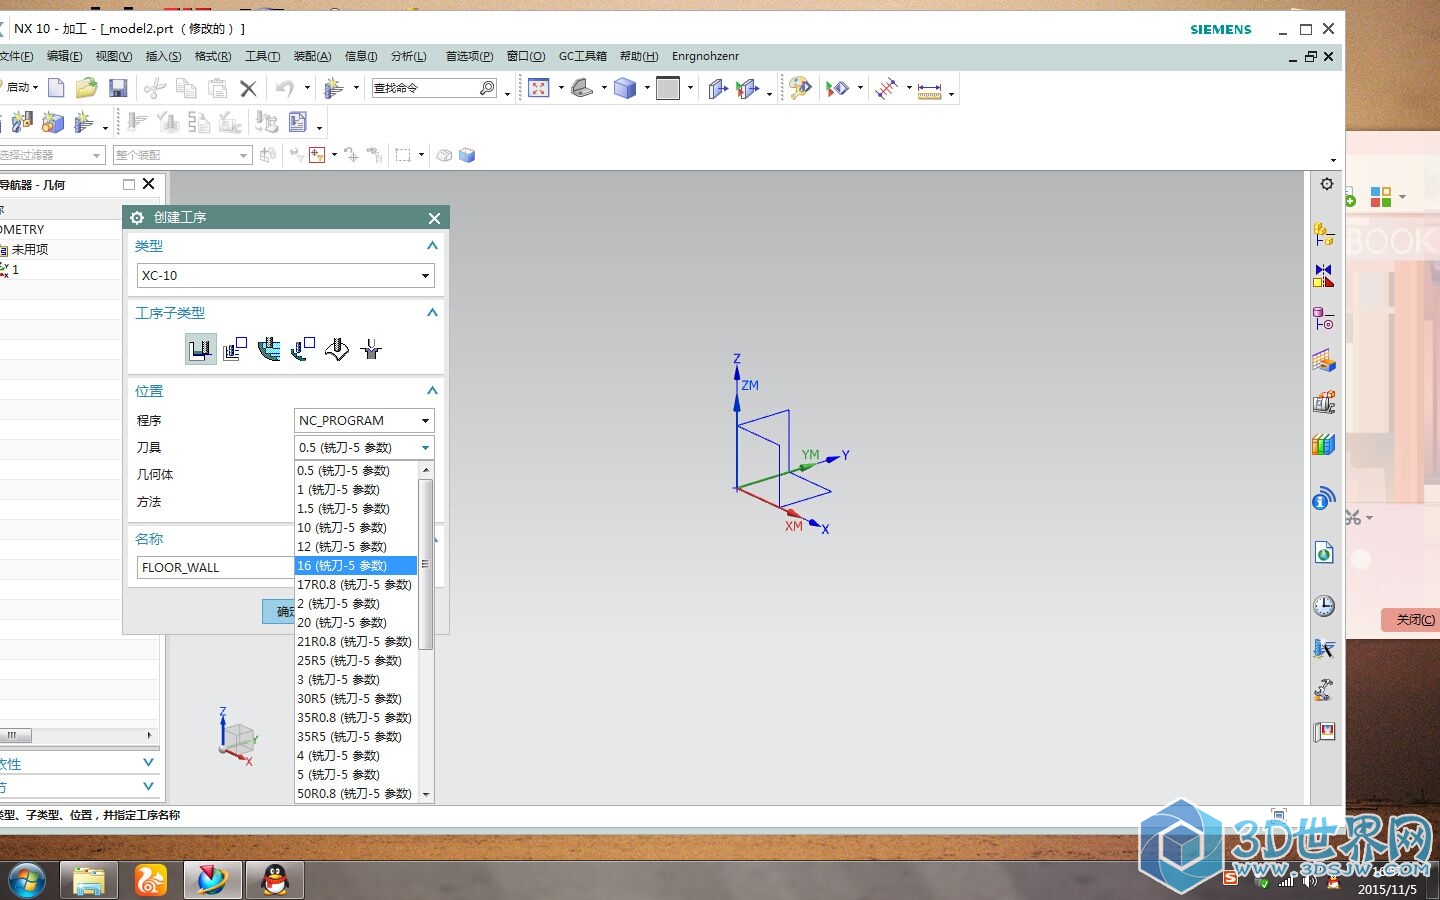This screenshot has height=900, width=1440.
Task: Choose tool 16 (铣刀-5 参数)
Action: point(356,565)
